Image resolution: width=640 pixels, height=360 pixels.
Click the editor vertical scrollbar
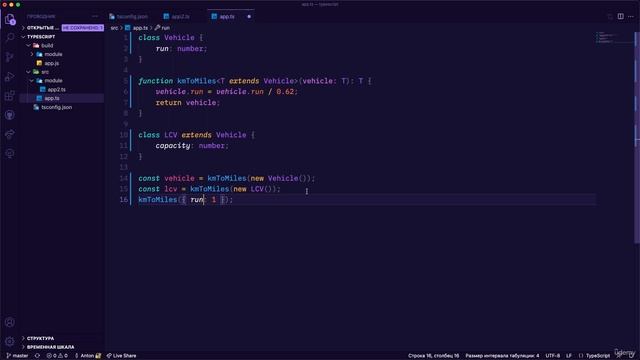pyautogui.click(x=637, y=139)
